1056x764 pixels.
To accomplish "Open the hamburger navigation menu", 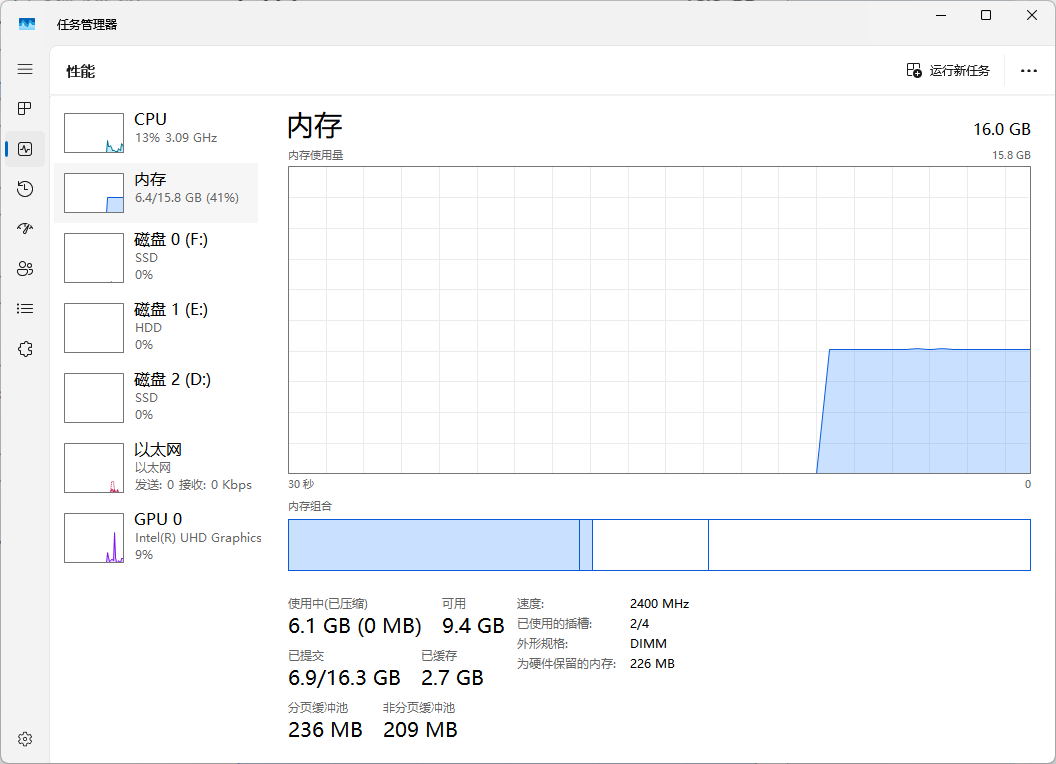I will pos(25,69).
